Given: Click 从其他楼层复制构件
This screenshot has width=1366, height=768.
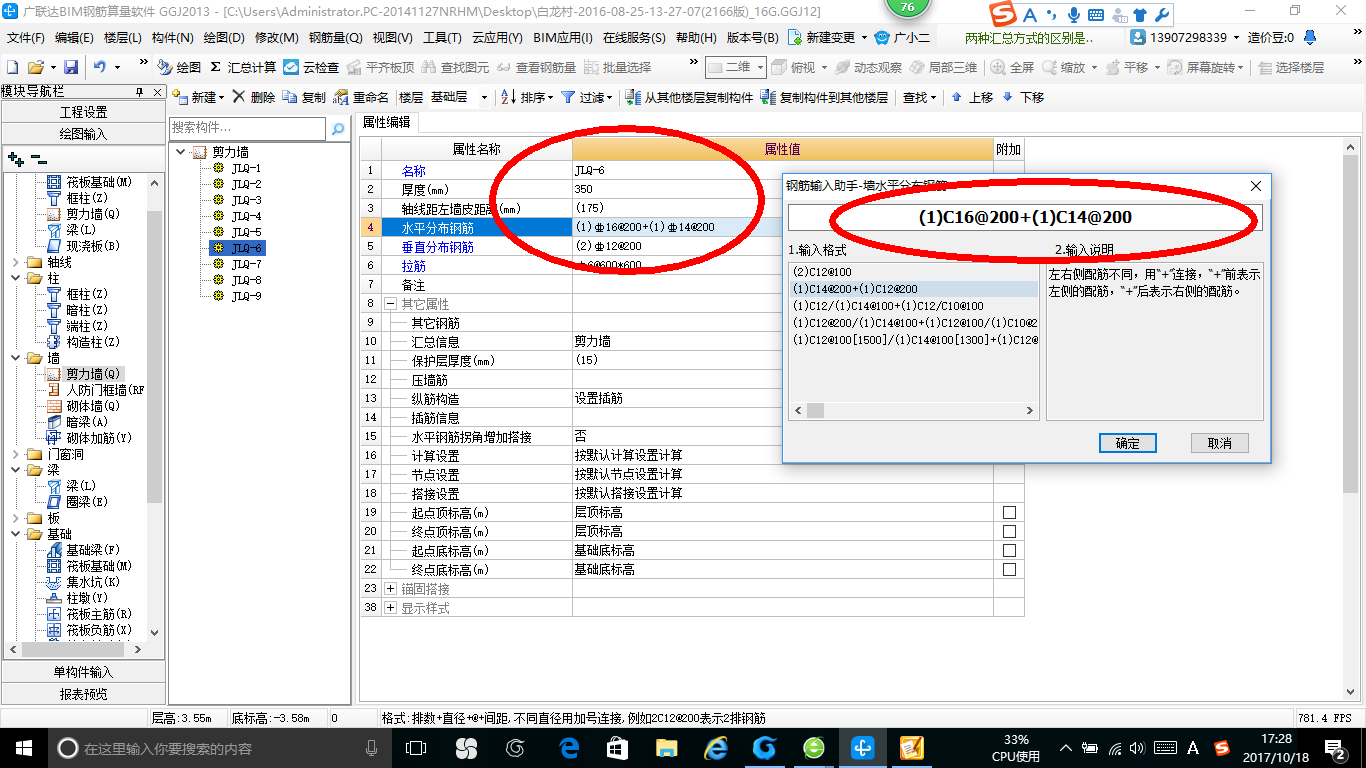Looking at the screenshot, I should pyautogui.click(x=689, y=97).
